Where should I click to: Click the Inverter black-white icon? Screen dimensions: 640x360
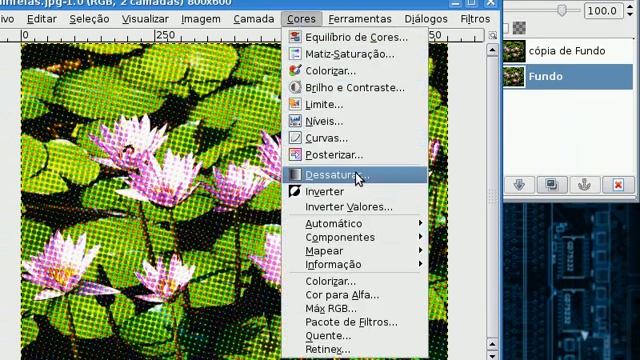[x=295, y=191]
